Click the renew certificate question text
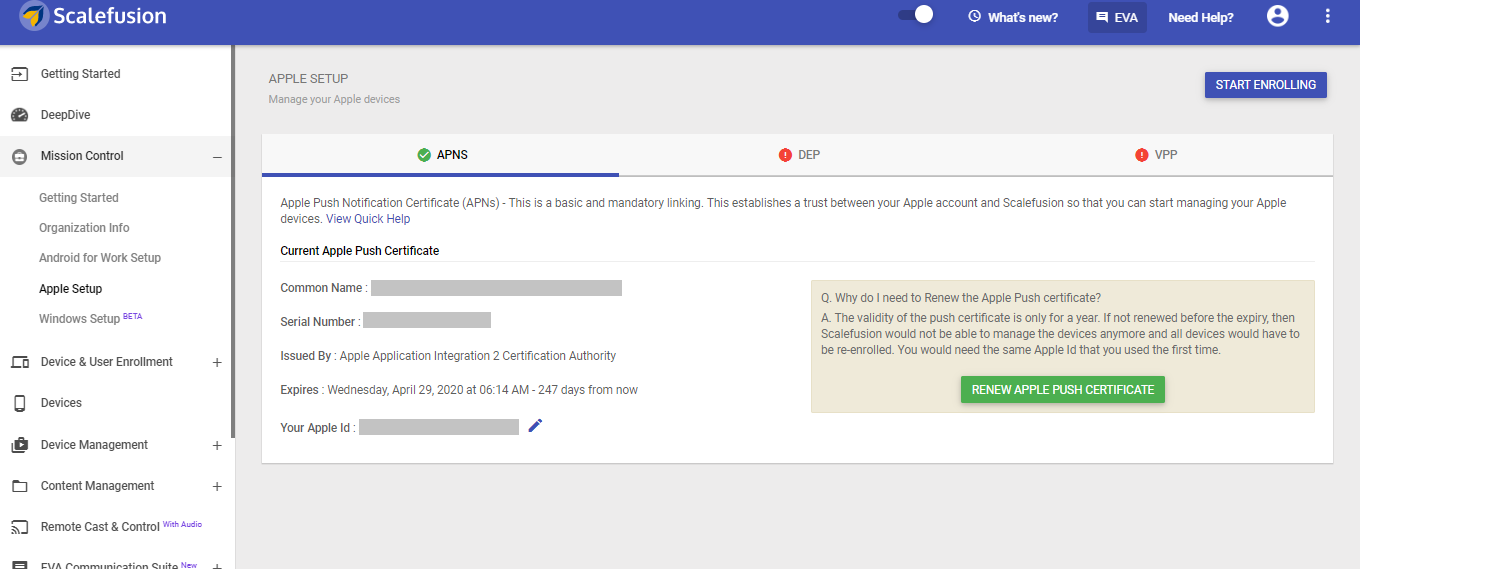This screenshot has width=1501, height=569. point(960,298)
